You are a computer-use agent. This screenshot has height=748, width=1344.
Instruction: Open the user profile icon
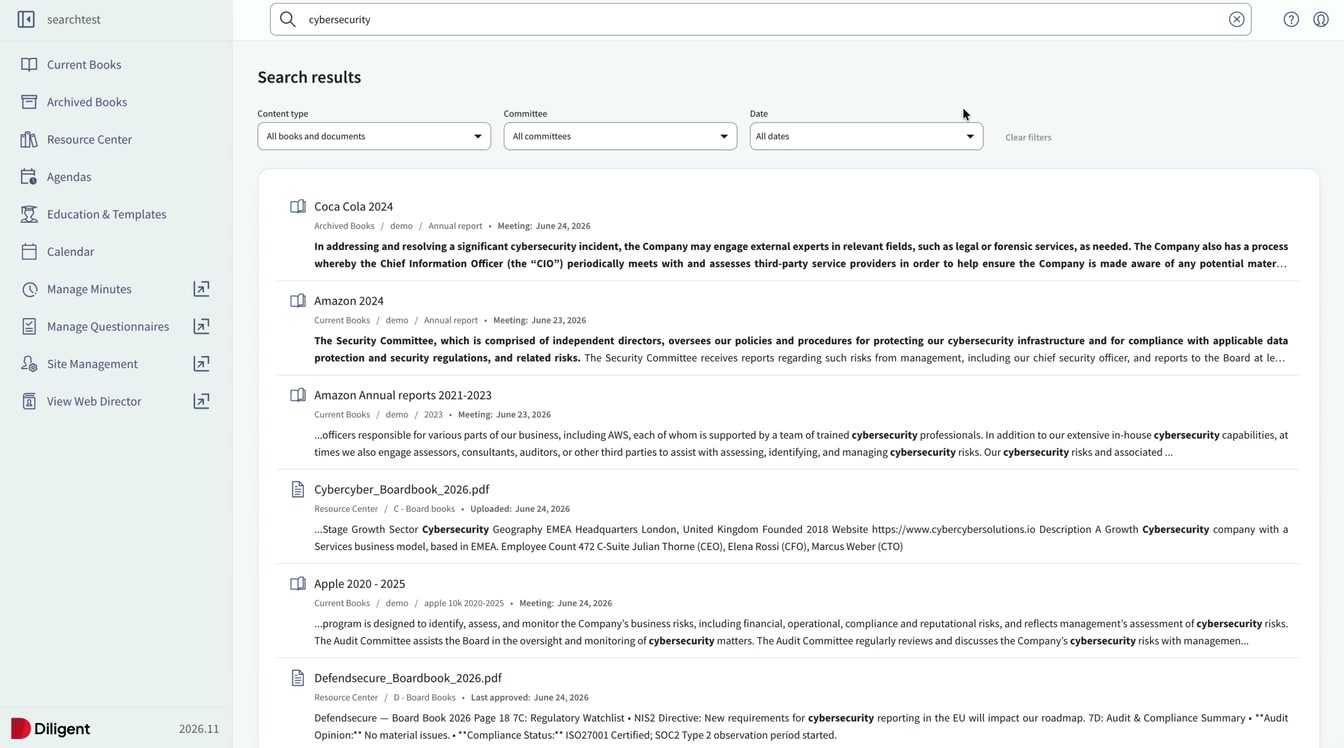[1321, 19]
